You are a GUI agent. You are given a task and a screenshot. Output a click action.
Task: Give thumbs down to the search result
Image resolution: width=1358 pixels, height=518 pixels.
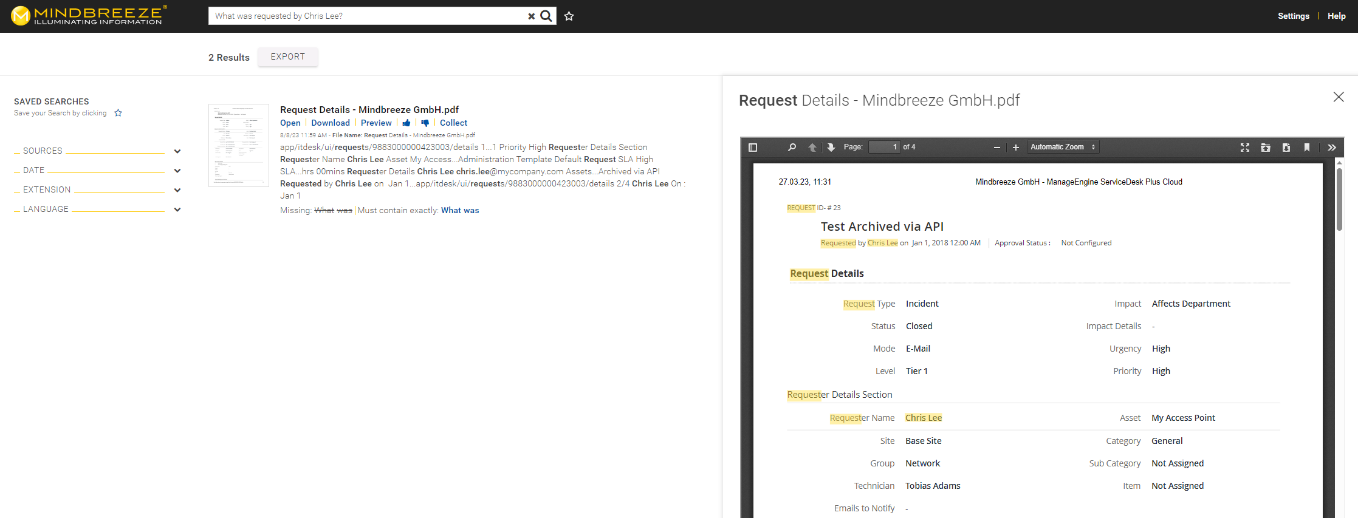click(x=425, y=123)
